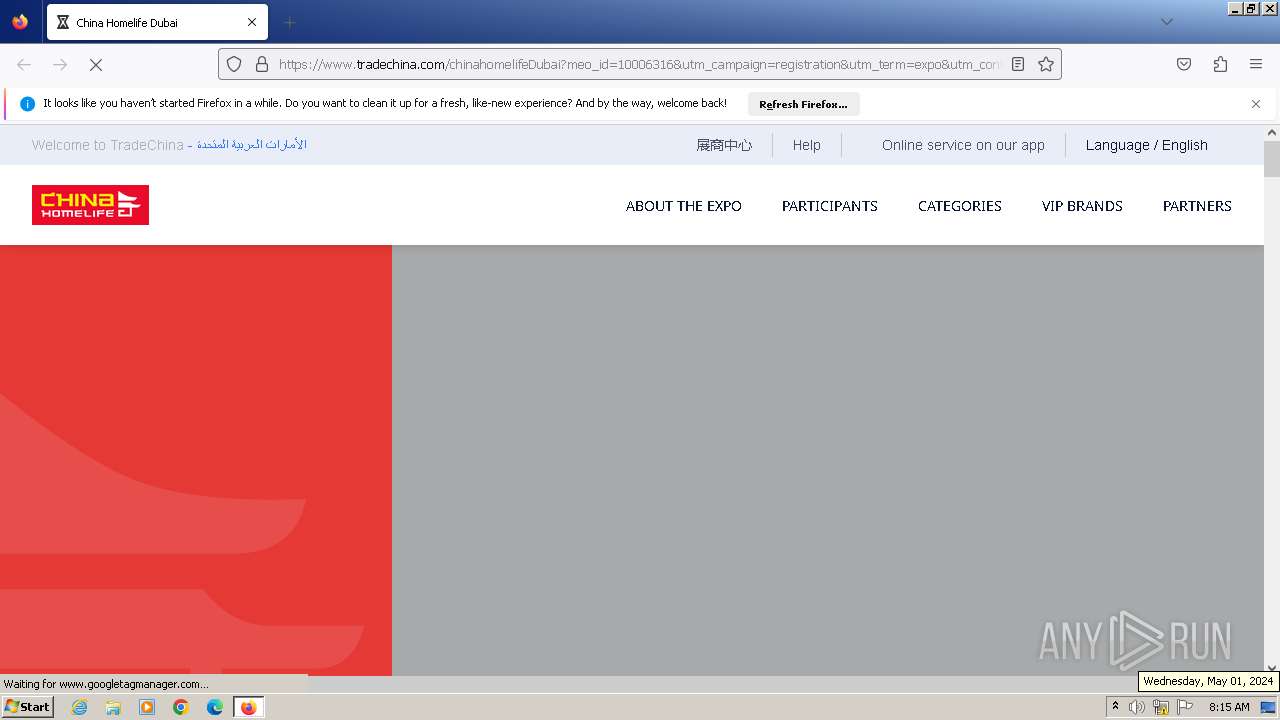1280x720 pixels.
Task: View site security padlock info
Action: click(x=262, y=64)
